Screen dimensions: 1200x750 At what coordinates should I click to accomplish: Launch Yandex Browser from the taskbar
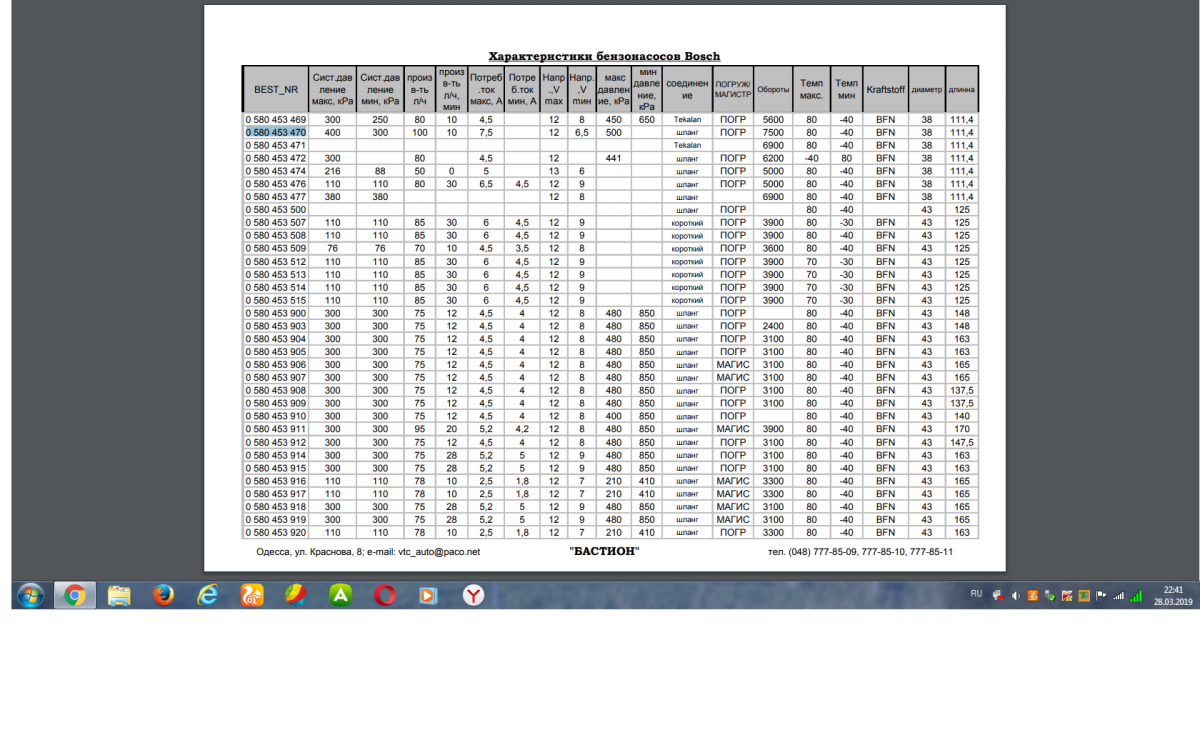coord(473,595)
